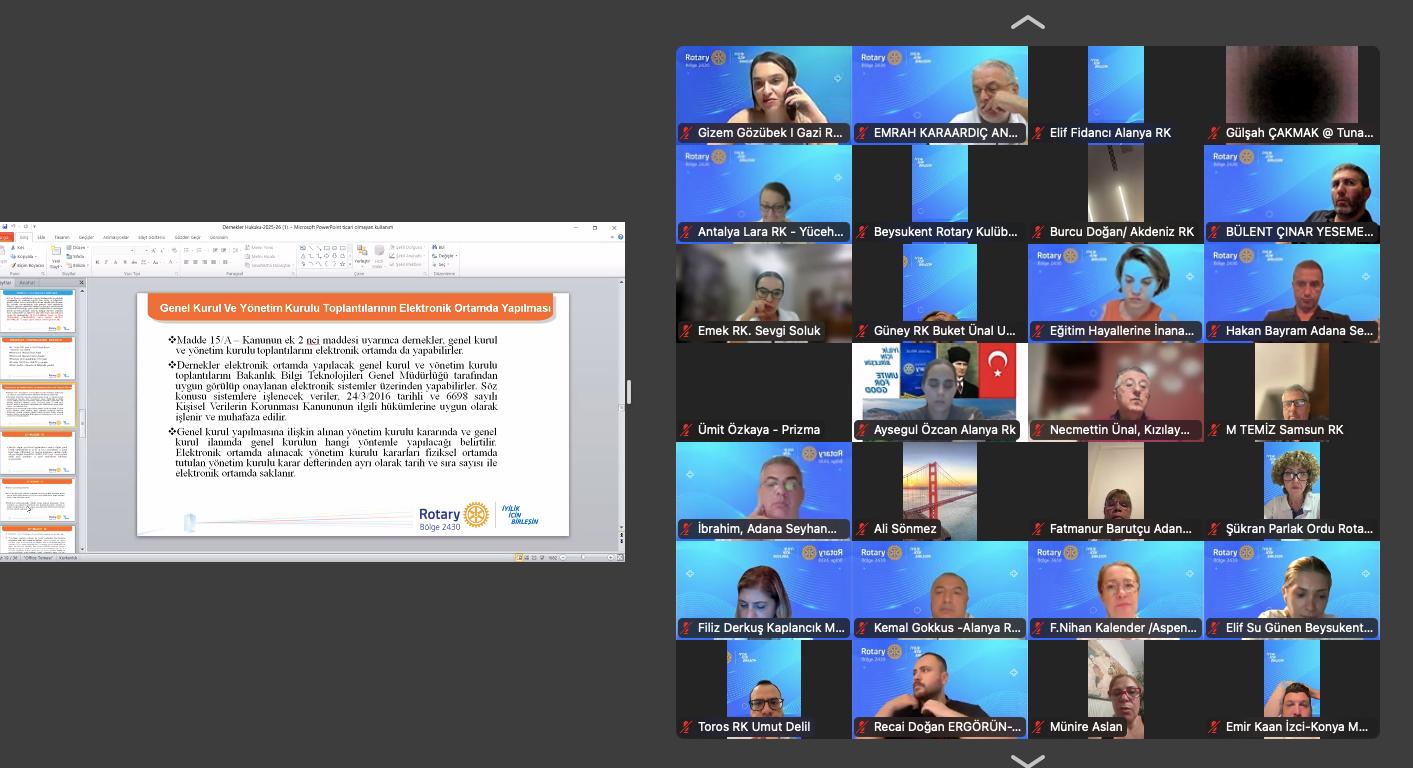This screenshot has height=768, width=1413.
Task: Click the Bul (Find) icon
Action: tap(438, 247)
